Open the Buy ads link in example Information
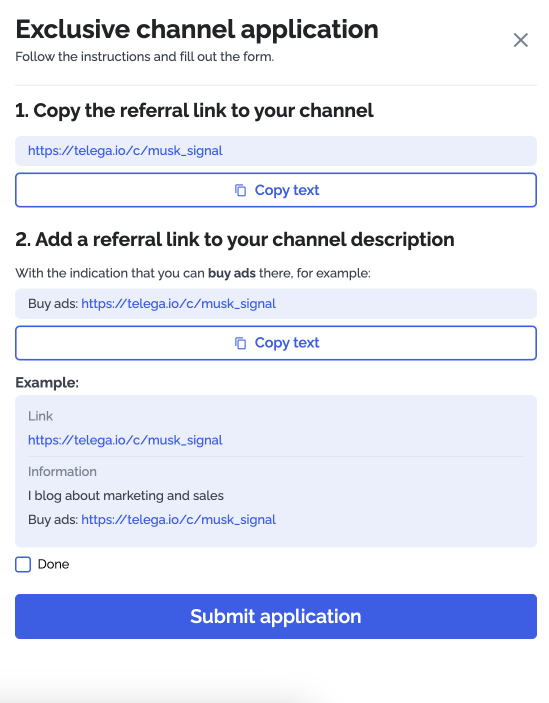The image size is (549, 703). (x=178, y=520)
